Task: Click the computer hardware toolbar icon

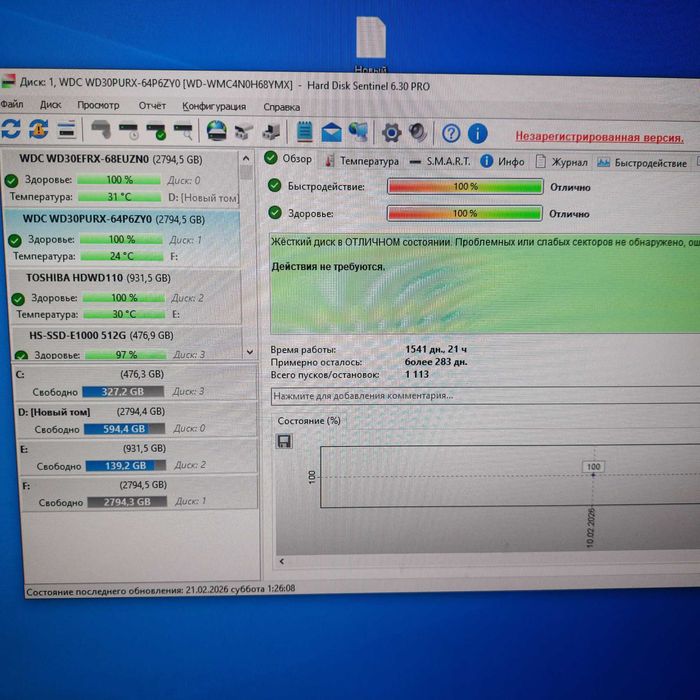Action: coord(271,132)
